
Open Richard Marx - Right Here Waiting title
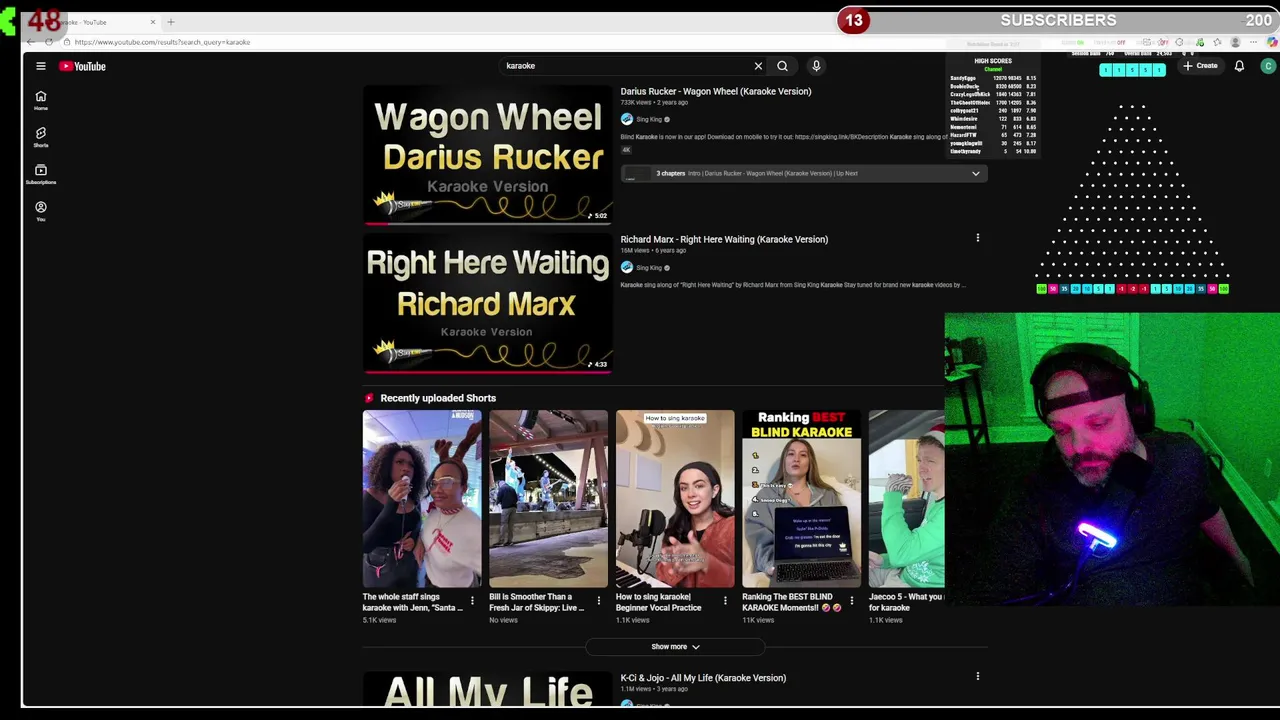pos(724,239)
